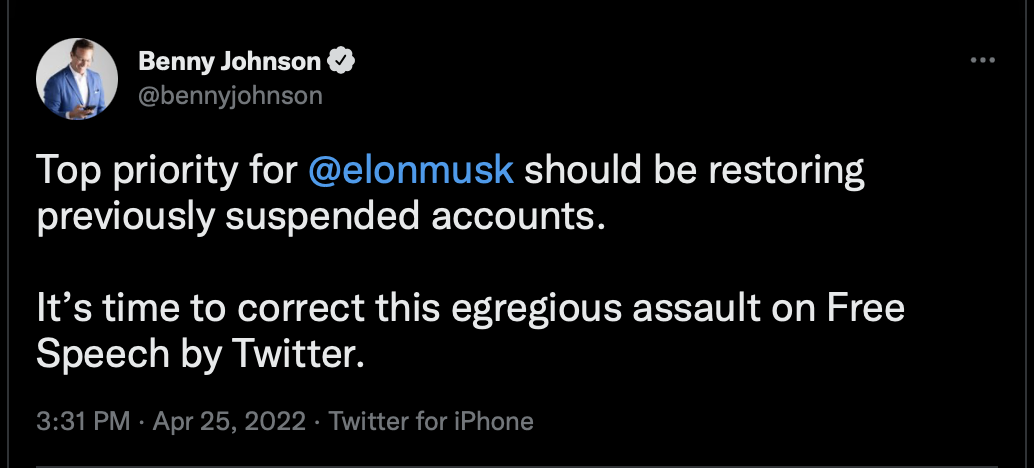This screenshot has width=1034, height=468.
Task: Click the text "previously suspended accounts."
Action: click(321, 217)
